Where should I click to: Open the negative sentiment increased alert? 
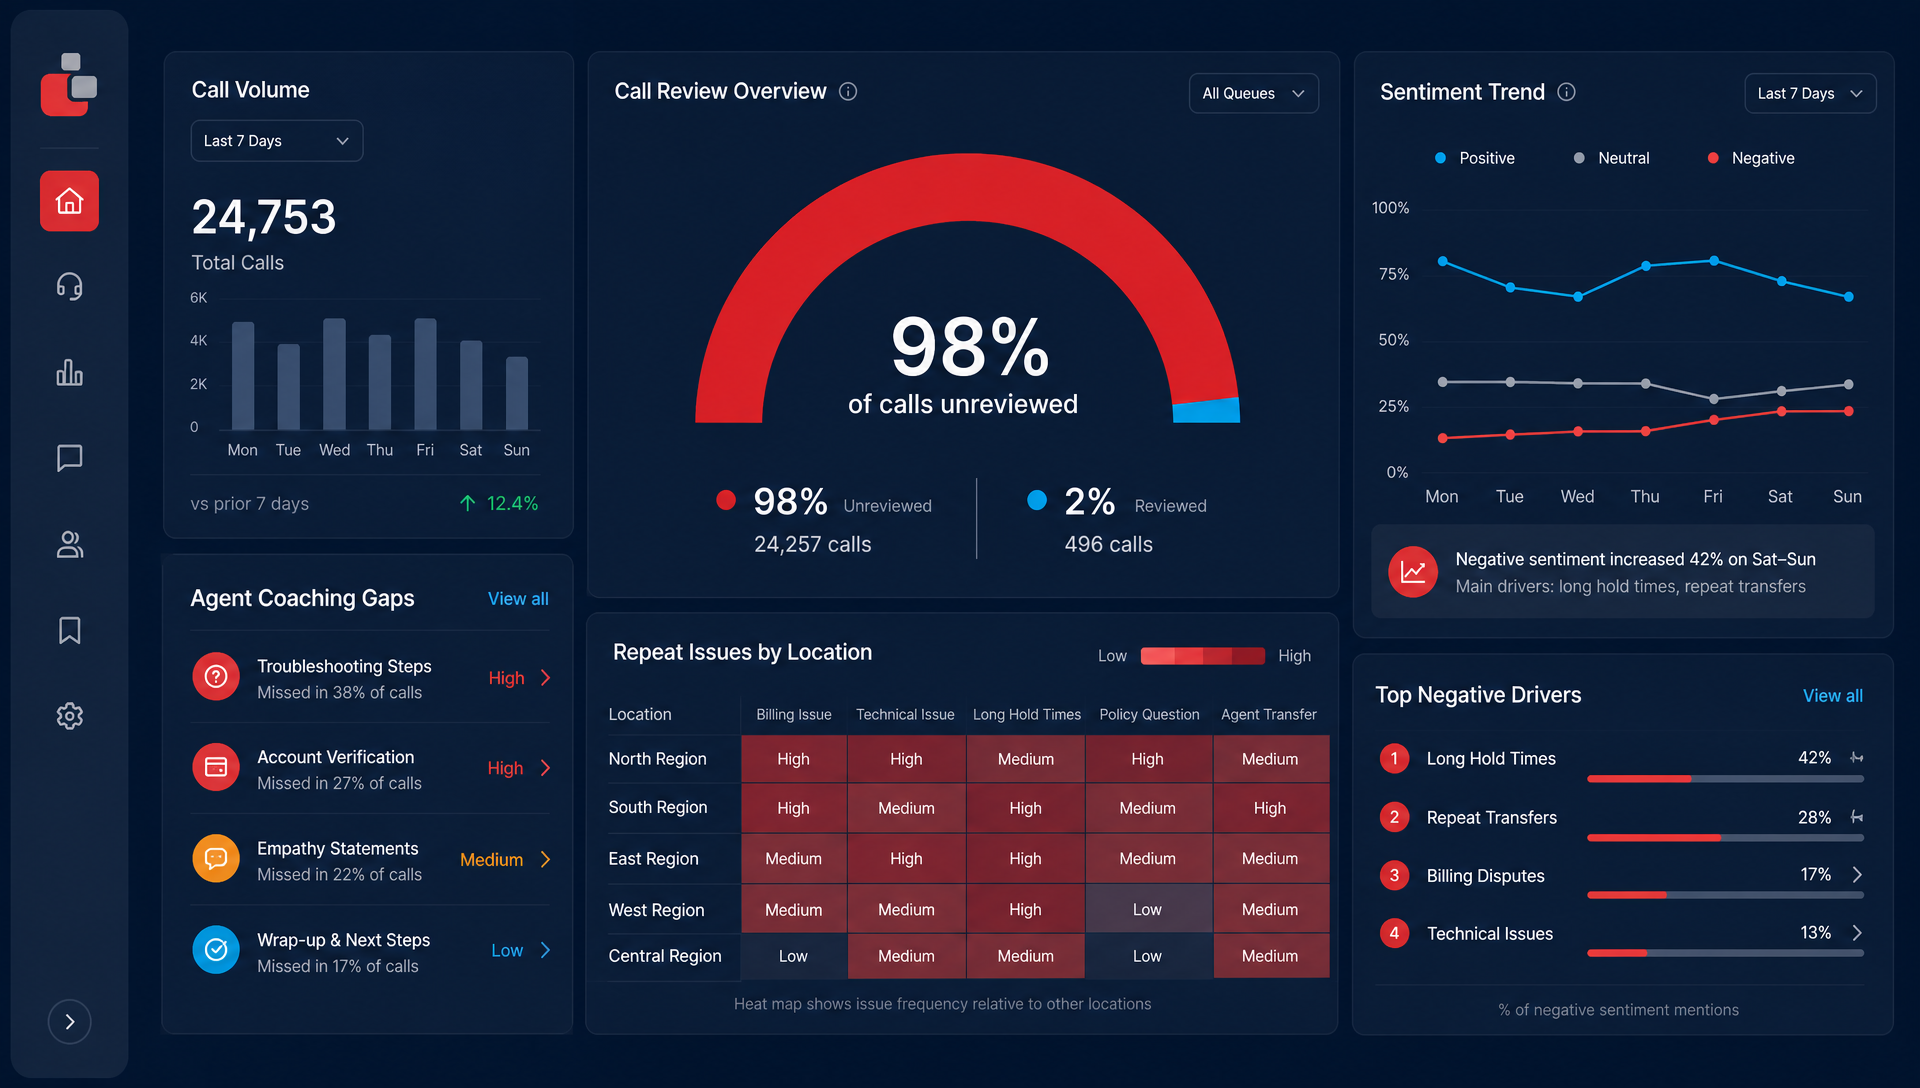click(1622, 572)
